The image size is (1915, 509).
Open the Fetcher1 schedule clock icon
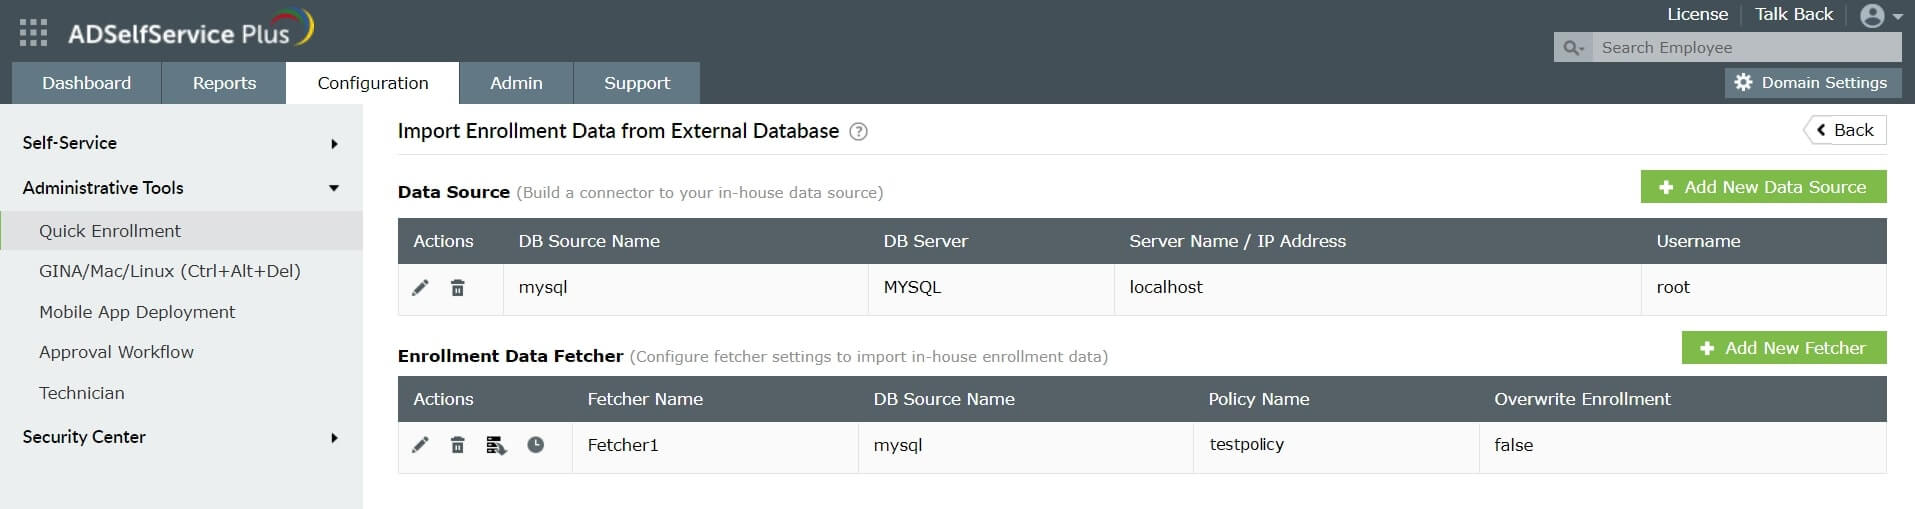(x=536, y=445)
